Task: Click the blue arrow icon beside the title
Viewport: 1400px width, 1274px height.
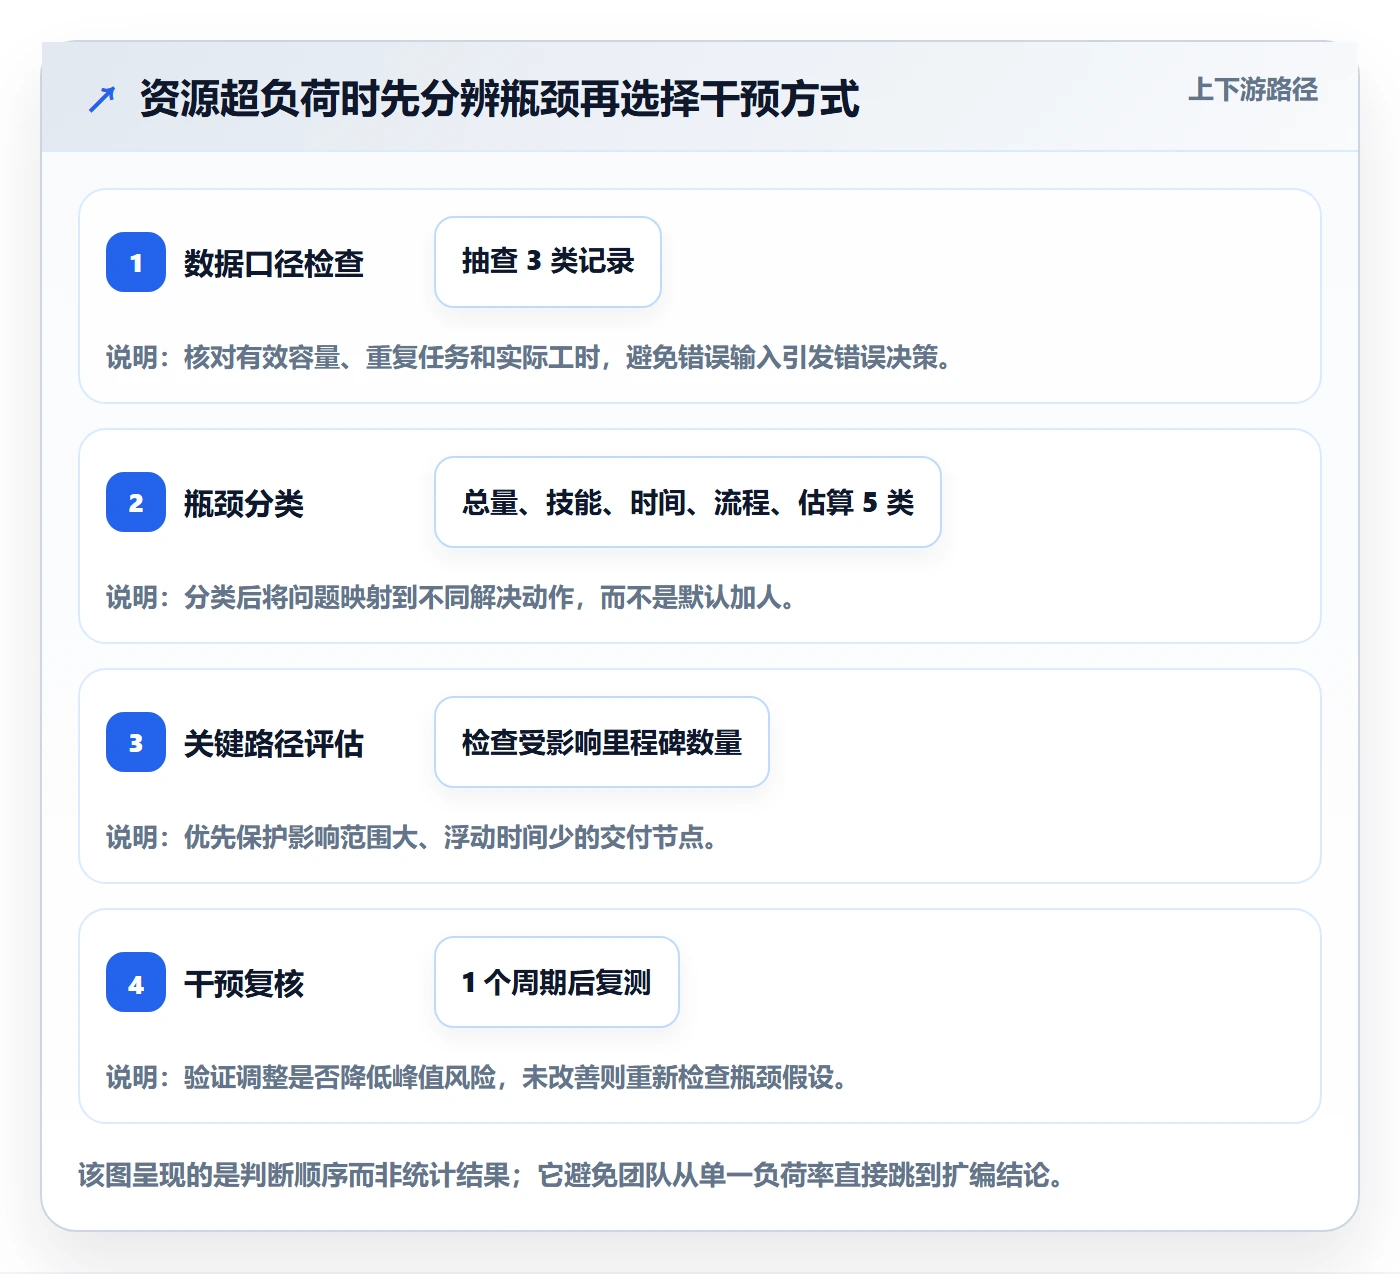Action: point(102,99)
